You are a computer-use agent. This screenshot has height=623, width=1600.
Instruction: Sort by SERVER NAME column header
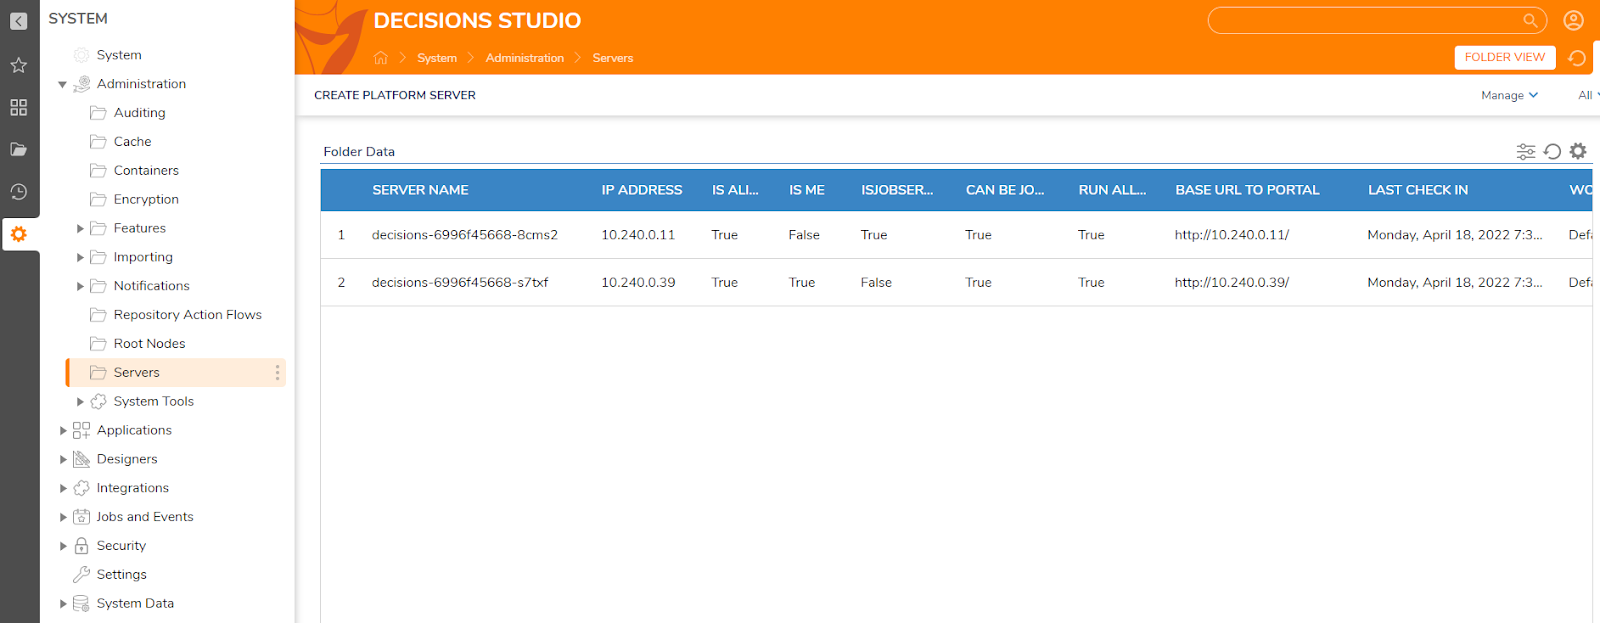coord(420,190)
